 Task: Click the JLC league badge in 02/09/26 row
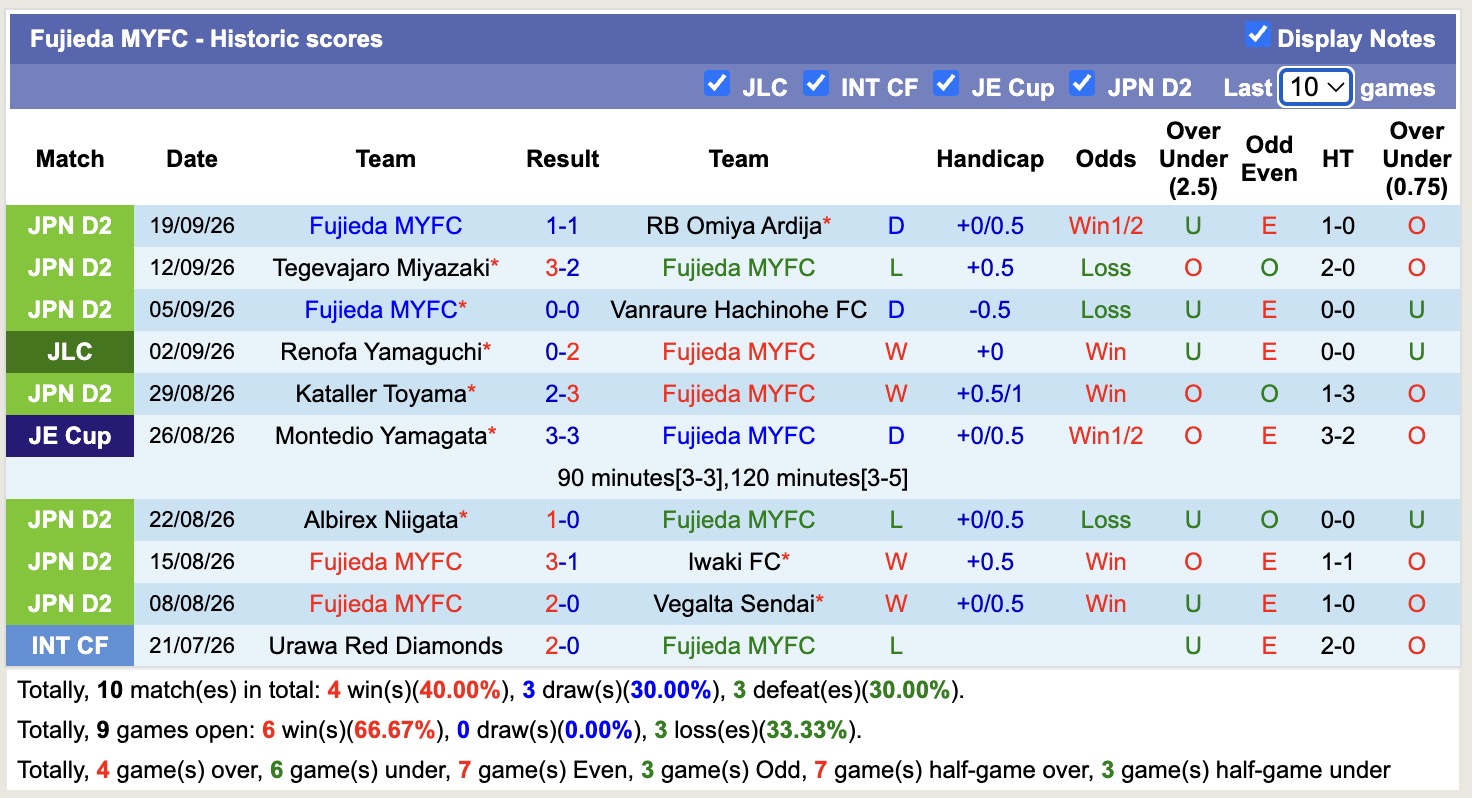click(70, 352)
